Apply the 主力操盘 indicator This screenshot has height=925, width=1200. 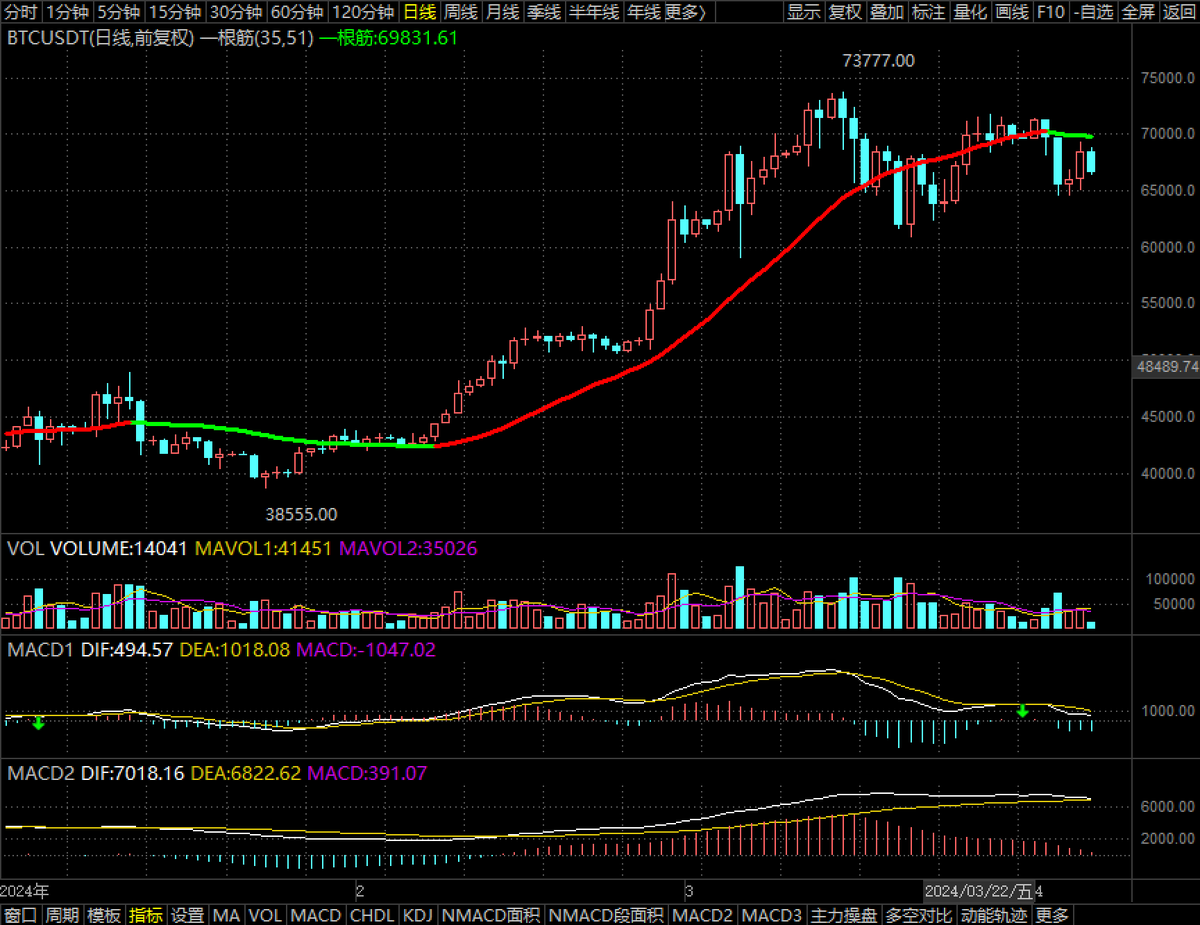point(844,915)
